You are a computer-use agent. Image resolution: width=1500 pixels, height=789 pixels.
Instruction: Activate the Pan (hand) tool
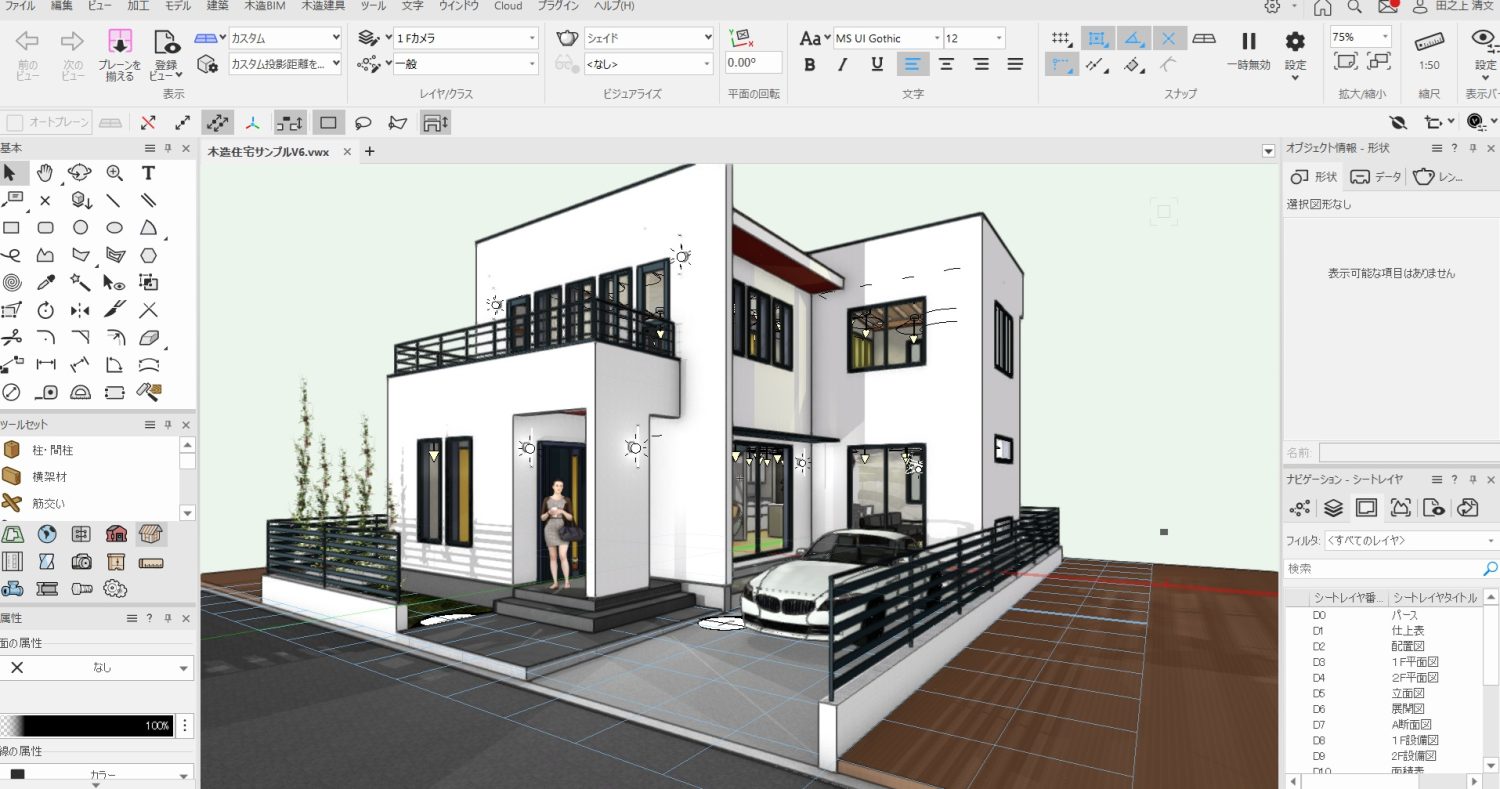(45, 173)
